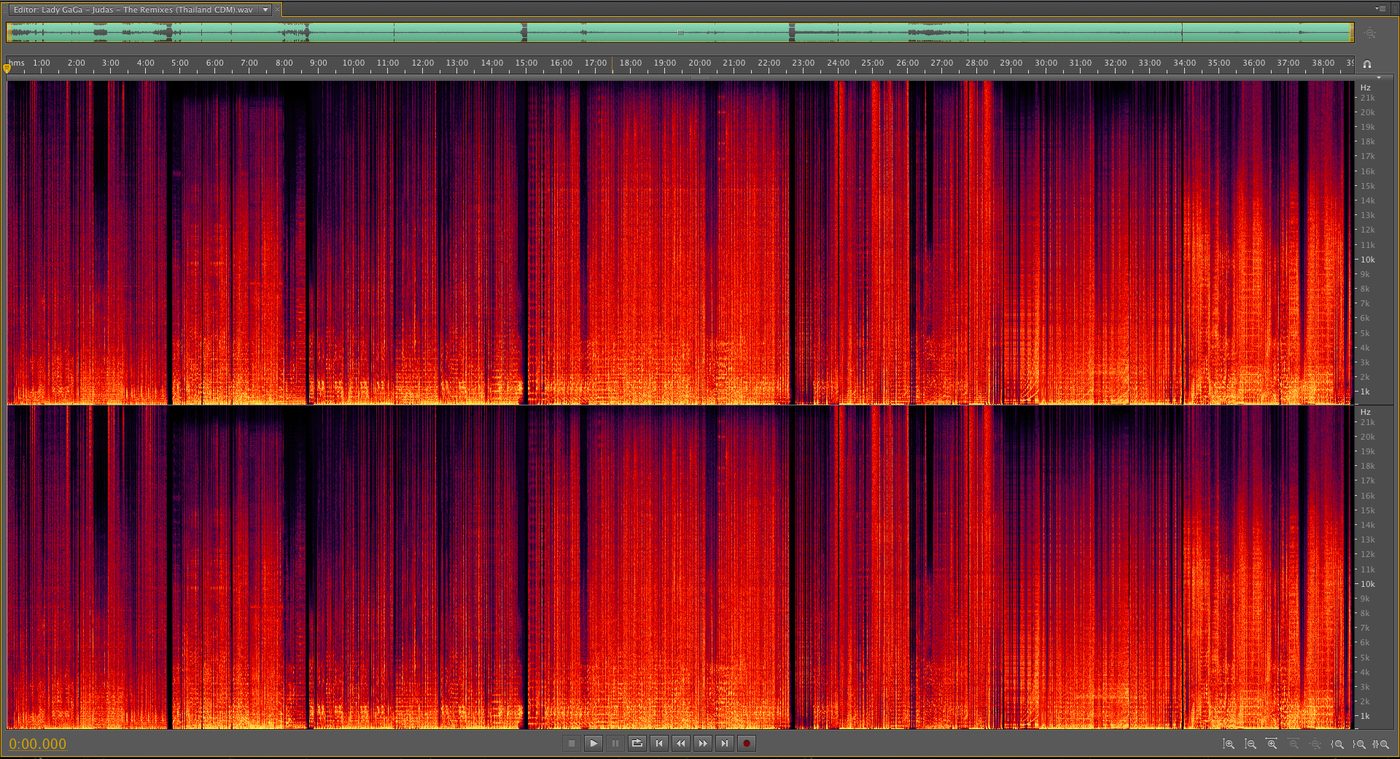This screenshot has height=759, width=1400.
Task: Click the Stop transport button
Action: click(x=571, y=743)
